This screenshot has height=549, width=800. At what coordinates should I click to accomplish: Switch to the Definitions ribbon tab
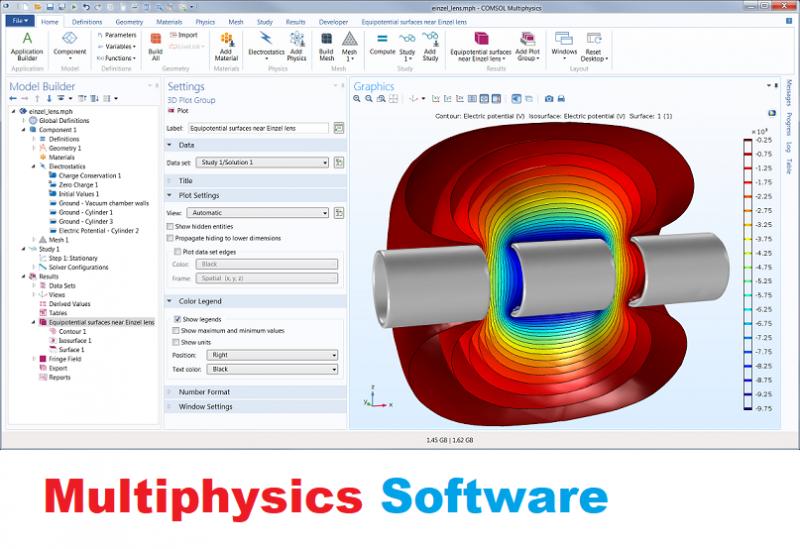point(87,22)
